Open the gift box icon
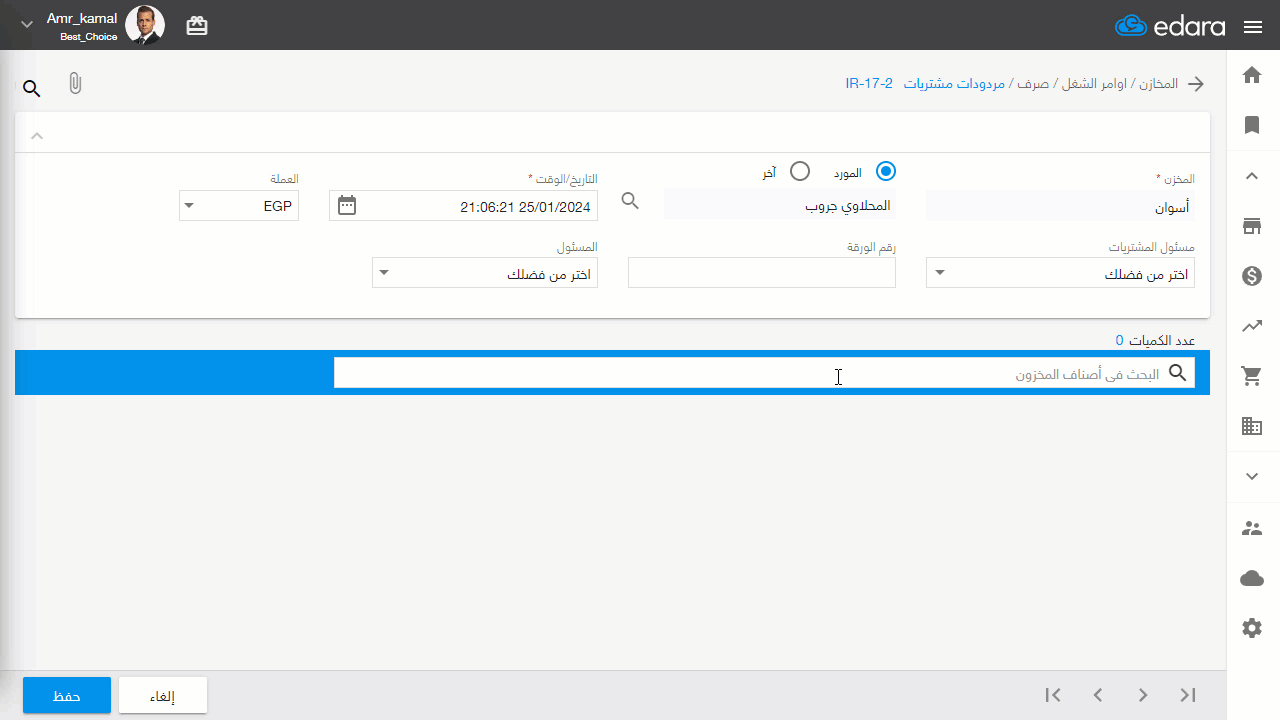This screenshot has width=1280, height=720. pyautogui.click(x=197, y=26)
